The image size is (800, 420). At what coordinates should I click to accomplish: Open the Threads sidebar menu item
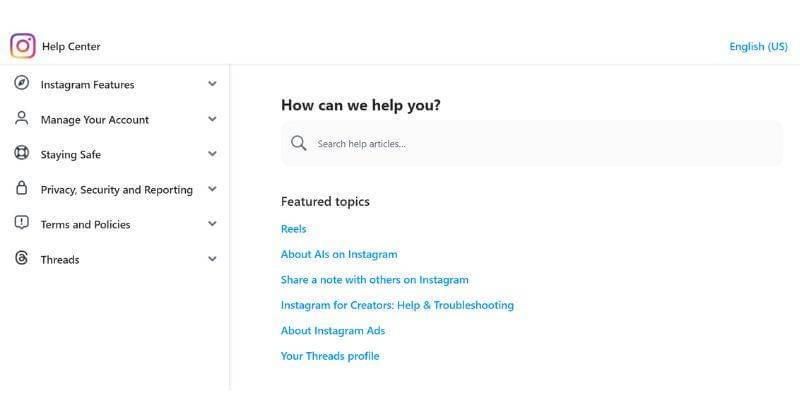click(x=60, y=260)
